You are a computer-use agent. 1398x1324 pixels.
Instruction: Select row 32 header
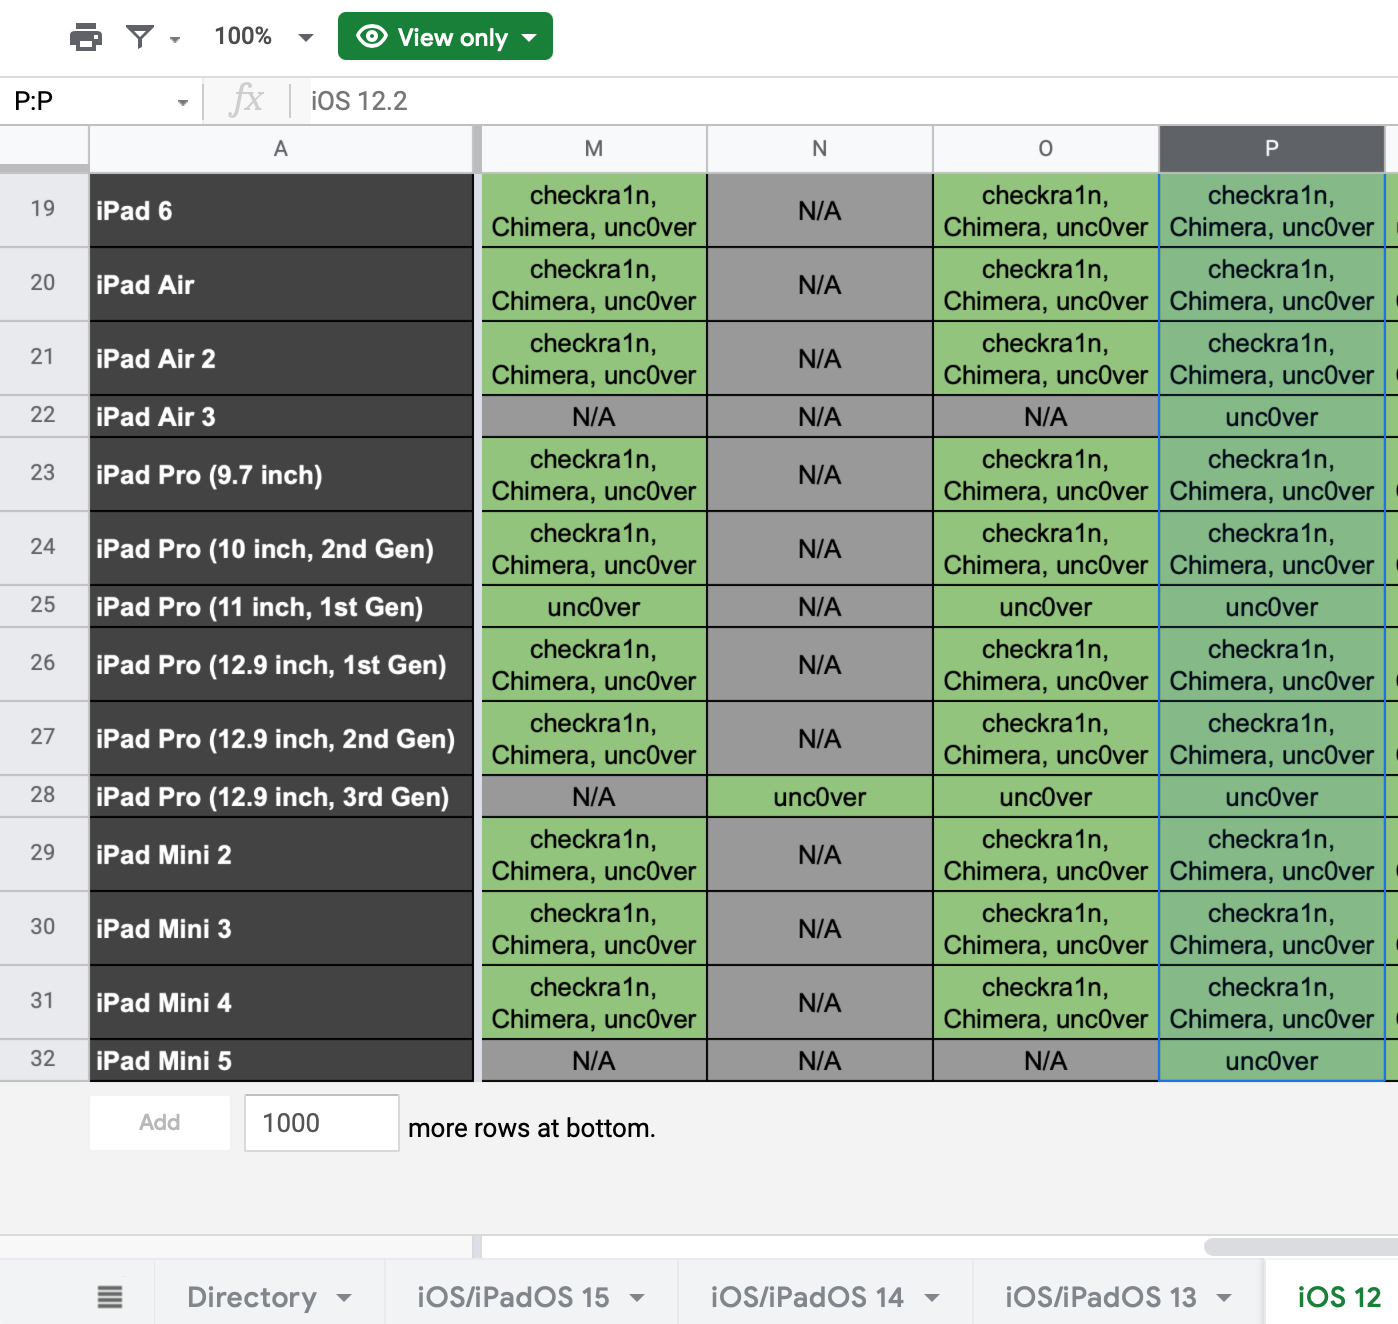43,1060
